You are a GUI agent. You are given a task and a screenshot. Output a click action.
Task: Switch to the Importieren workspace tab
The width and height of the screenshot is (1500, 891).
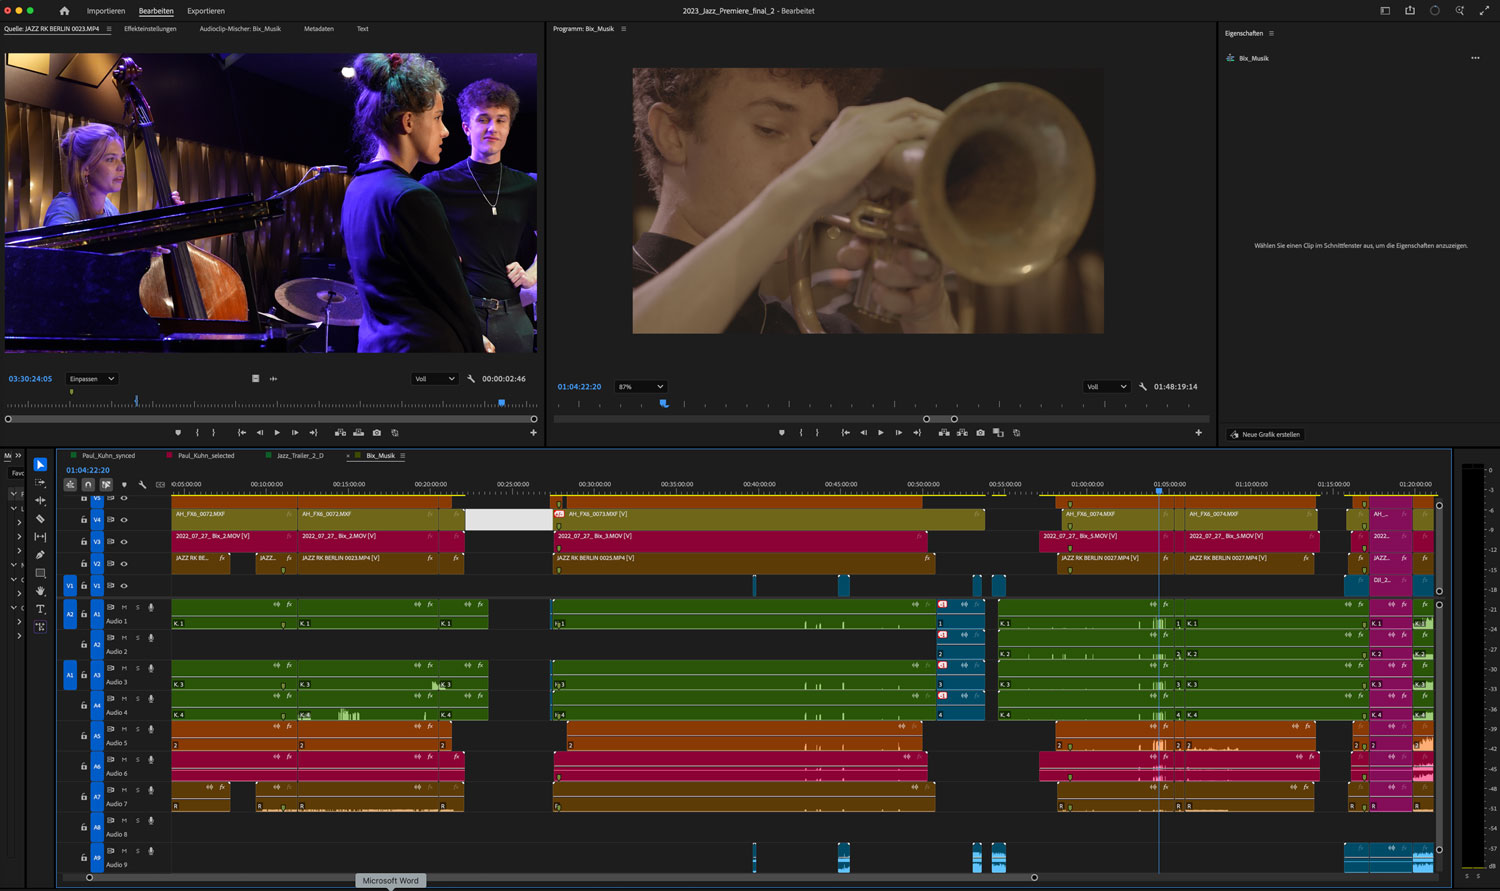click(106, 11)
